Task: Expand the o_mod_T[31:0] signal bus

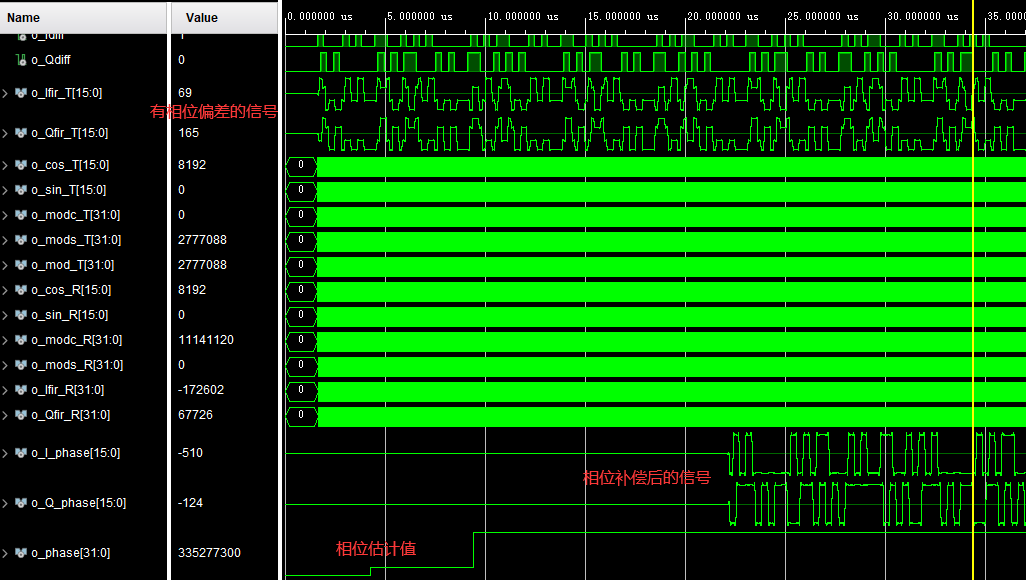Action: point(5,265)
